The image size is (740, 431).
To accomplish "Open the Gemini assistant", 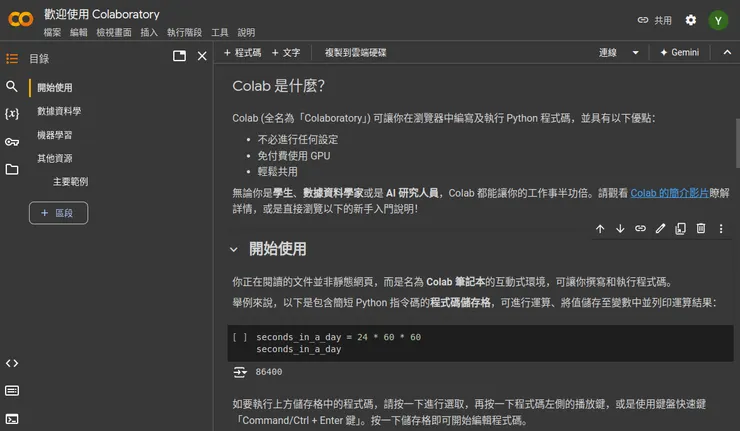I will (x=680, y=52).
